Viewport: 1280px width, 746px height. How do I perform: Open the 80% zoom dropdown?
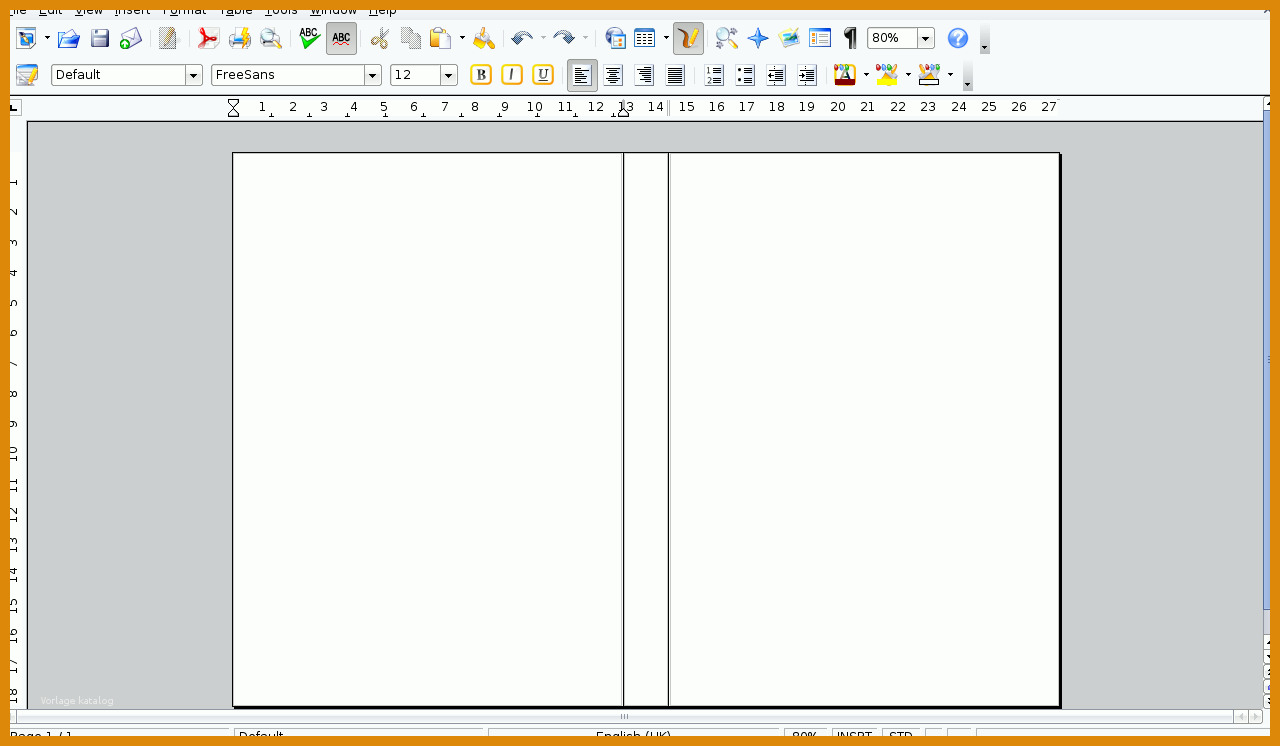[926, 38]
